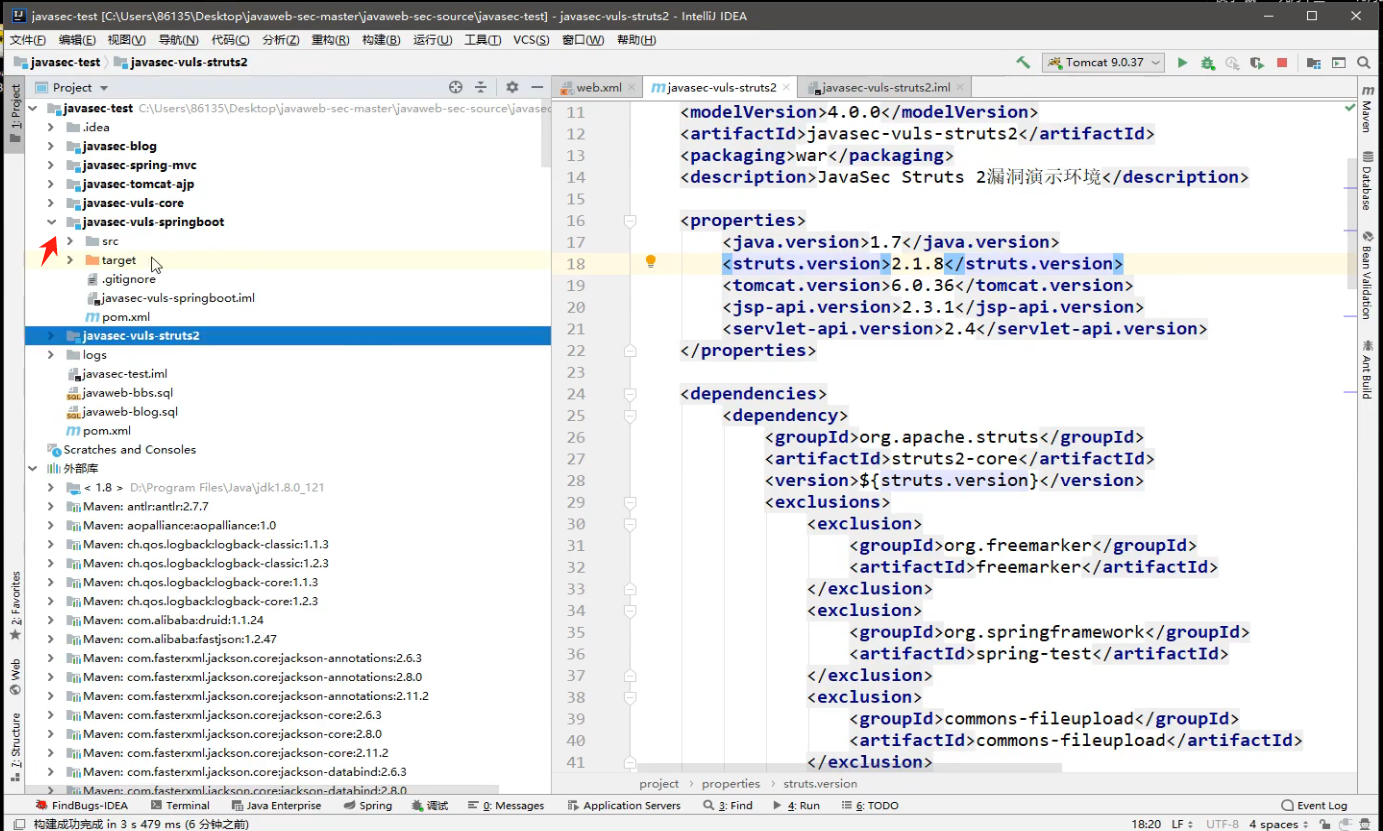The height and width of the screenshot is (831, 1383).
Task: Hide the Project panel with minus icon
Action: click(537, 87)
